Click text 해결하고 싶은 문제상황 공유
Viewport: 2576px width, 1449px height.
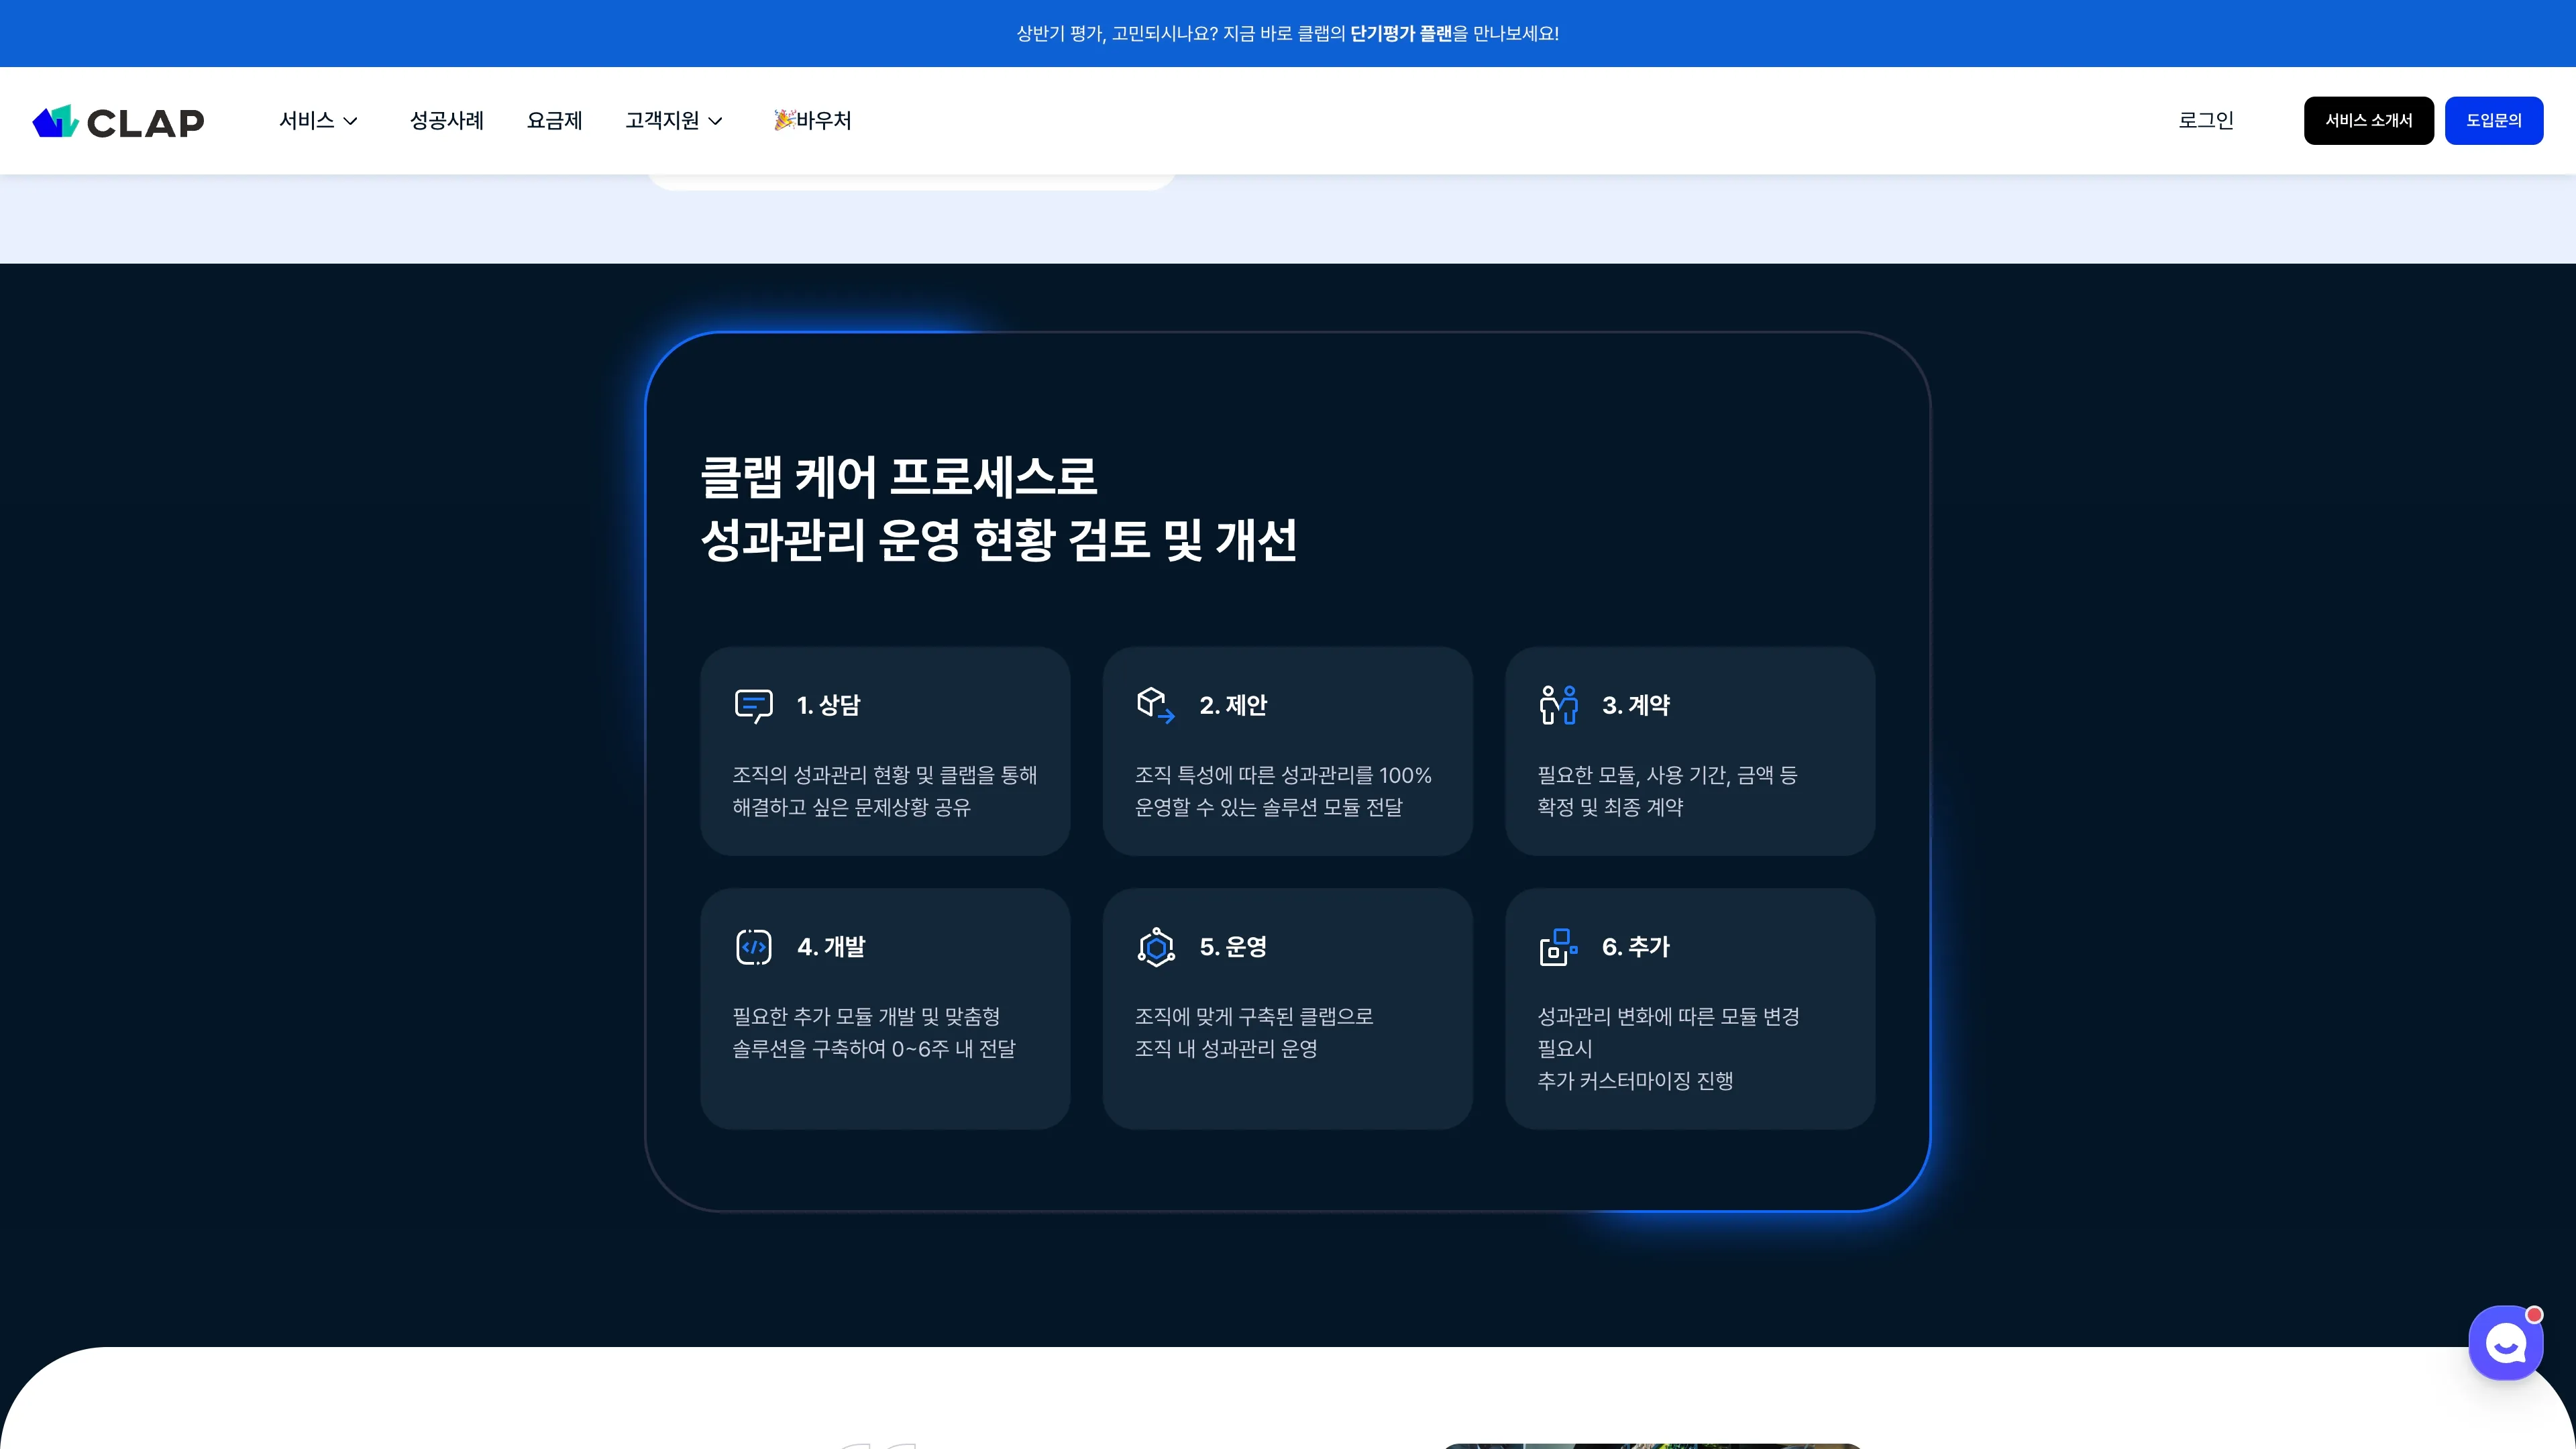(851, 807)
